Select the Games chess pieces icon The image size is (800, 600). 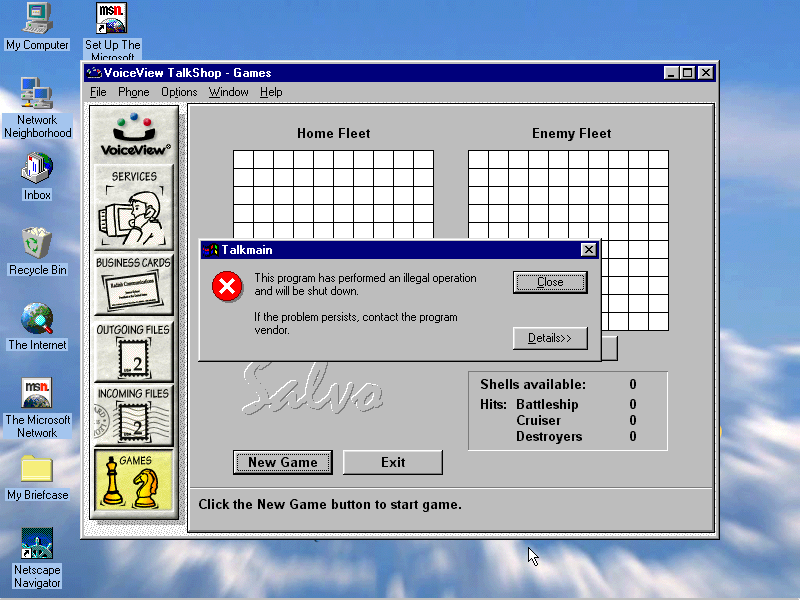click(x=134, y=481)
